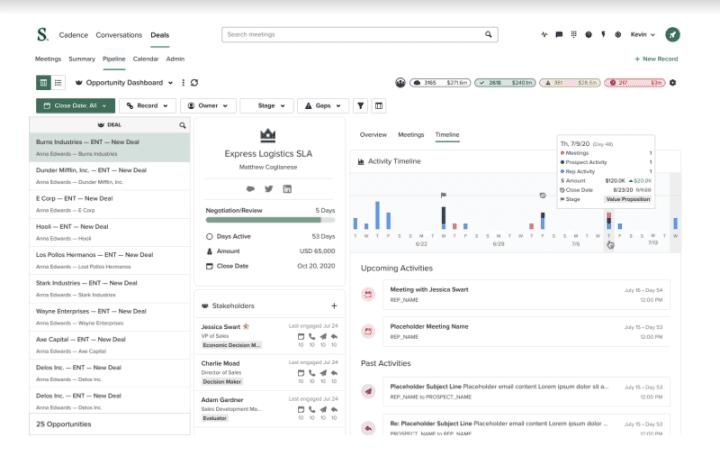Open the Calendar sub-navigation tab
The image size is (720, 455).
[x=146, y=59]
